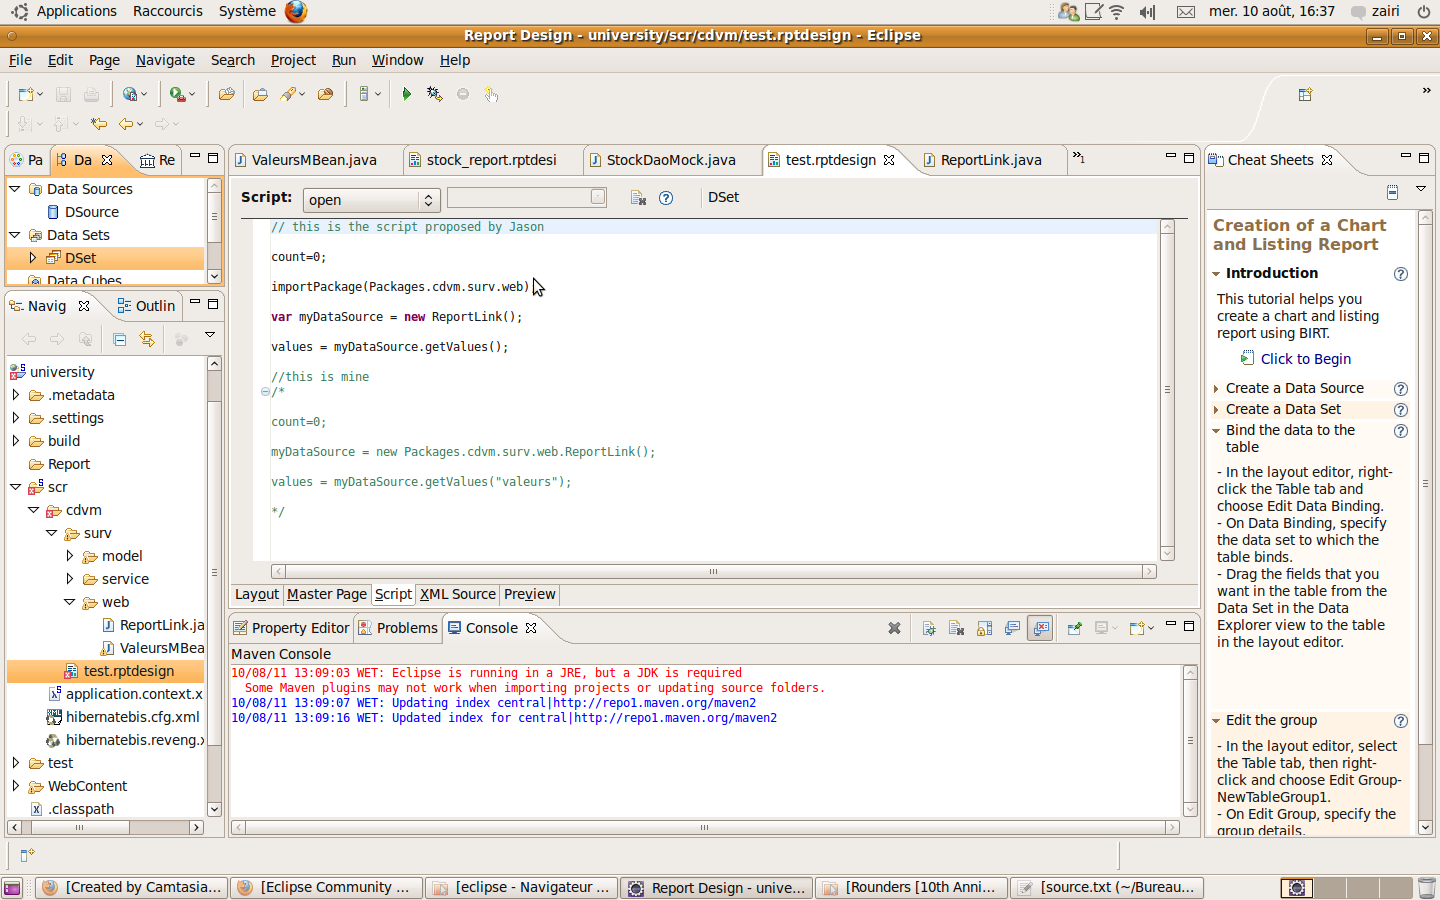Open the Navigate menu

(x=165, y=60)
